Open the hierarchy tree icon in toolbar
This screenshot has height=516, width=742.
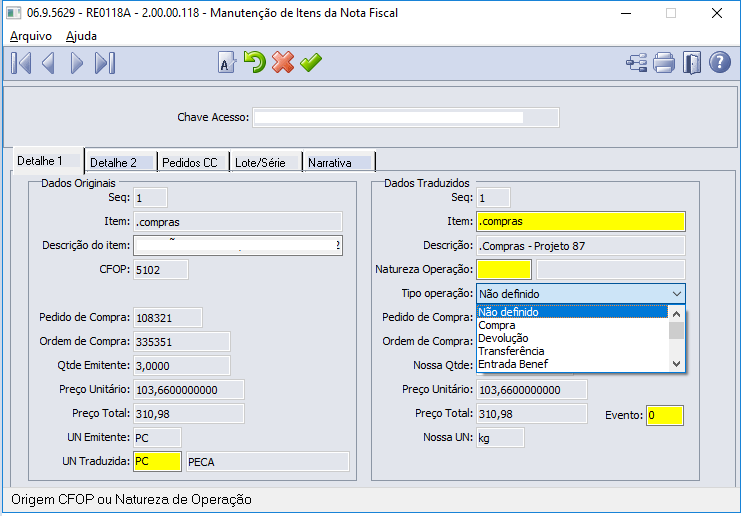pos(636,62)
